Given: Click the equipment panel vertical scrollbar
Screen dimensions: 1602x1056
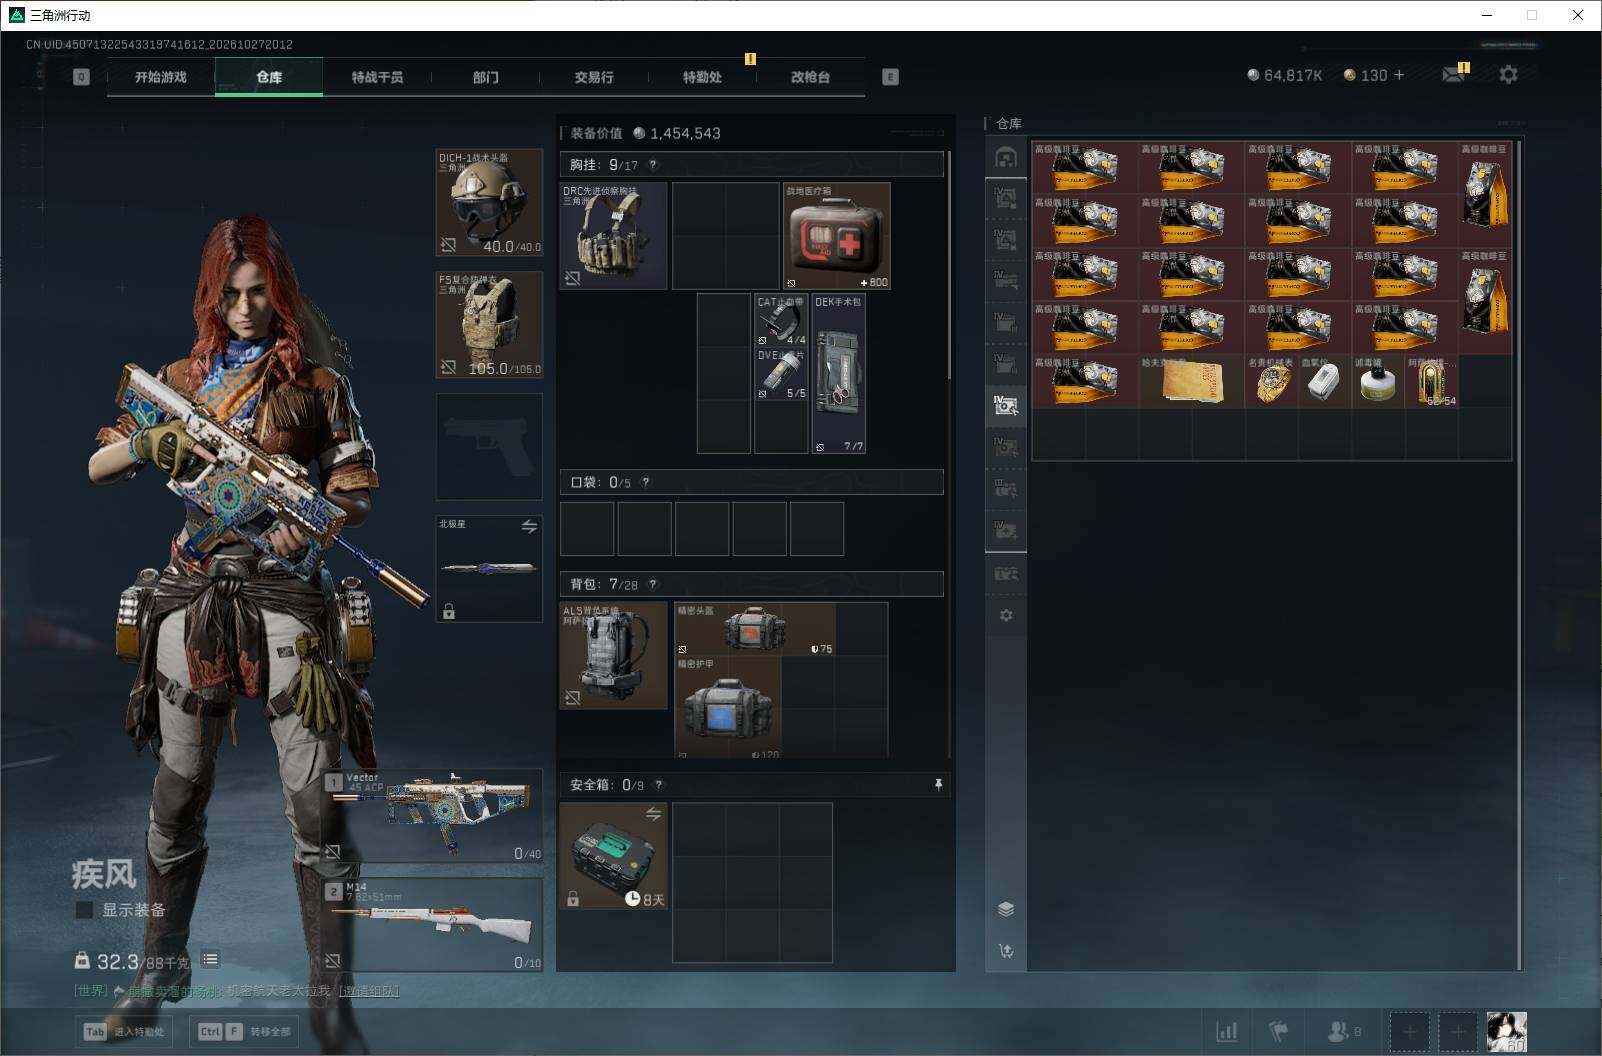Looking at the screenshot, I should click(949, 265).
